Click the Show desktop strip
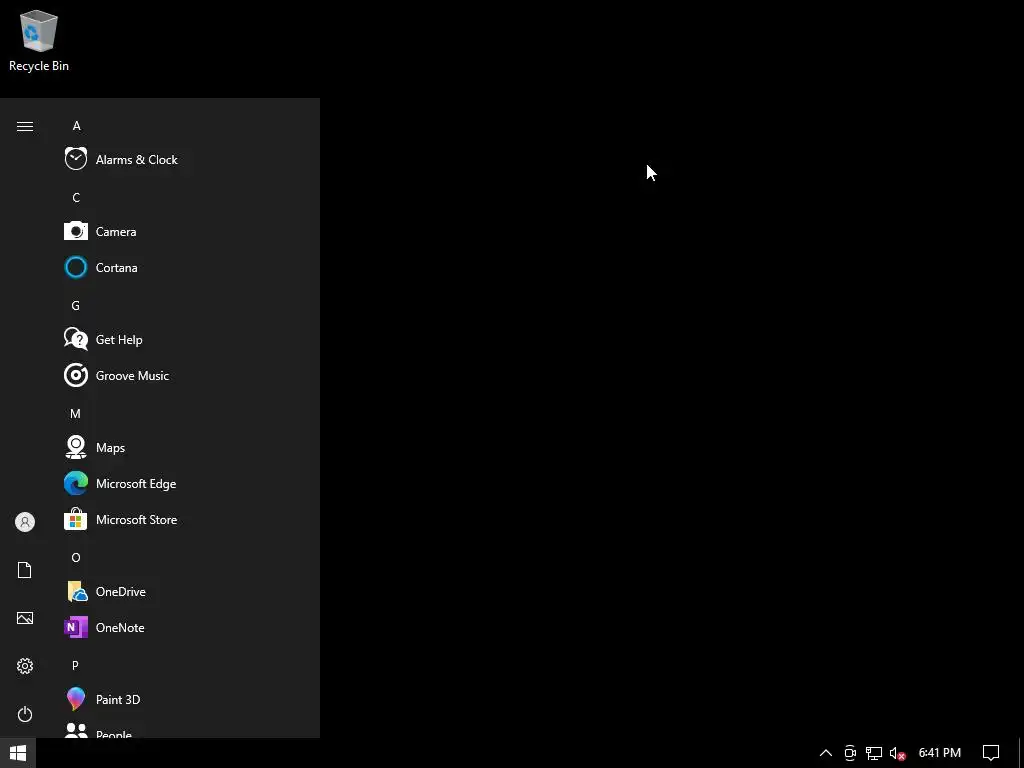 click(1021, 753)
